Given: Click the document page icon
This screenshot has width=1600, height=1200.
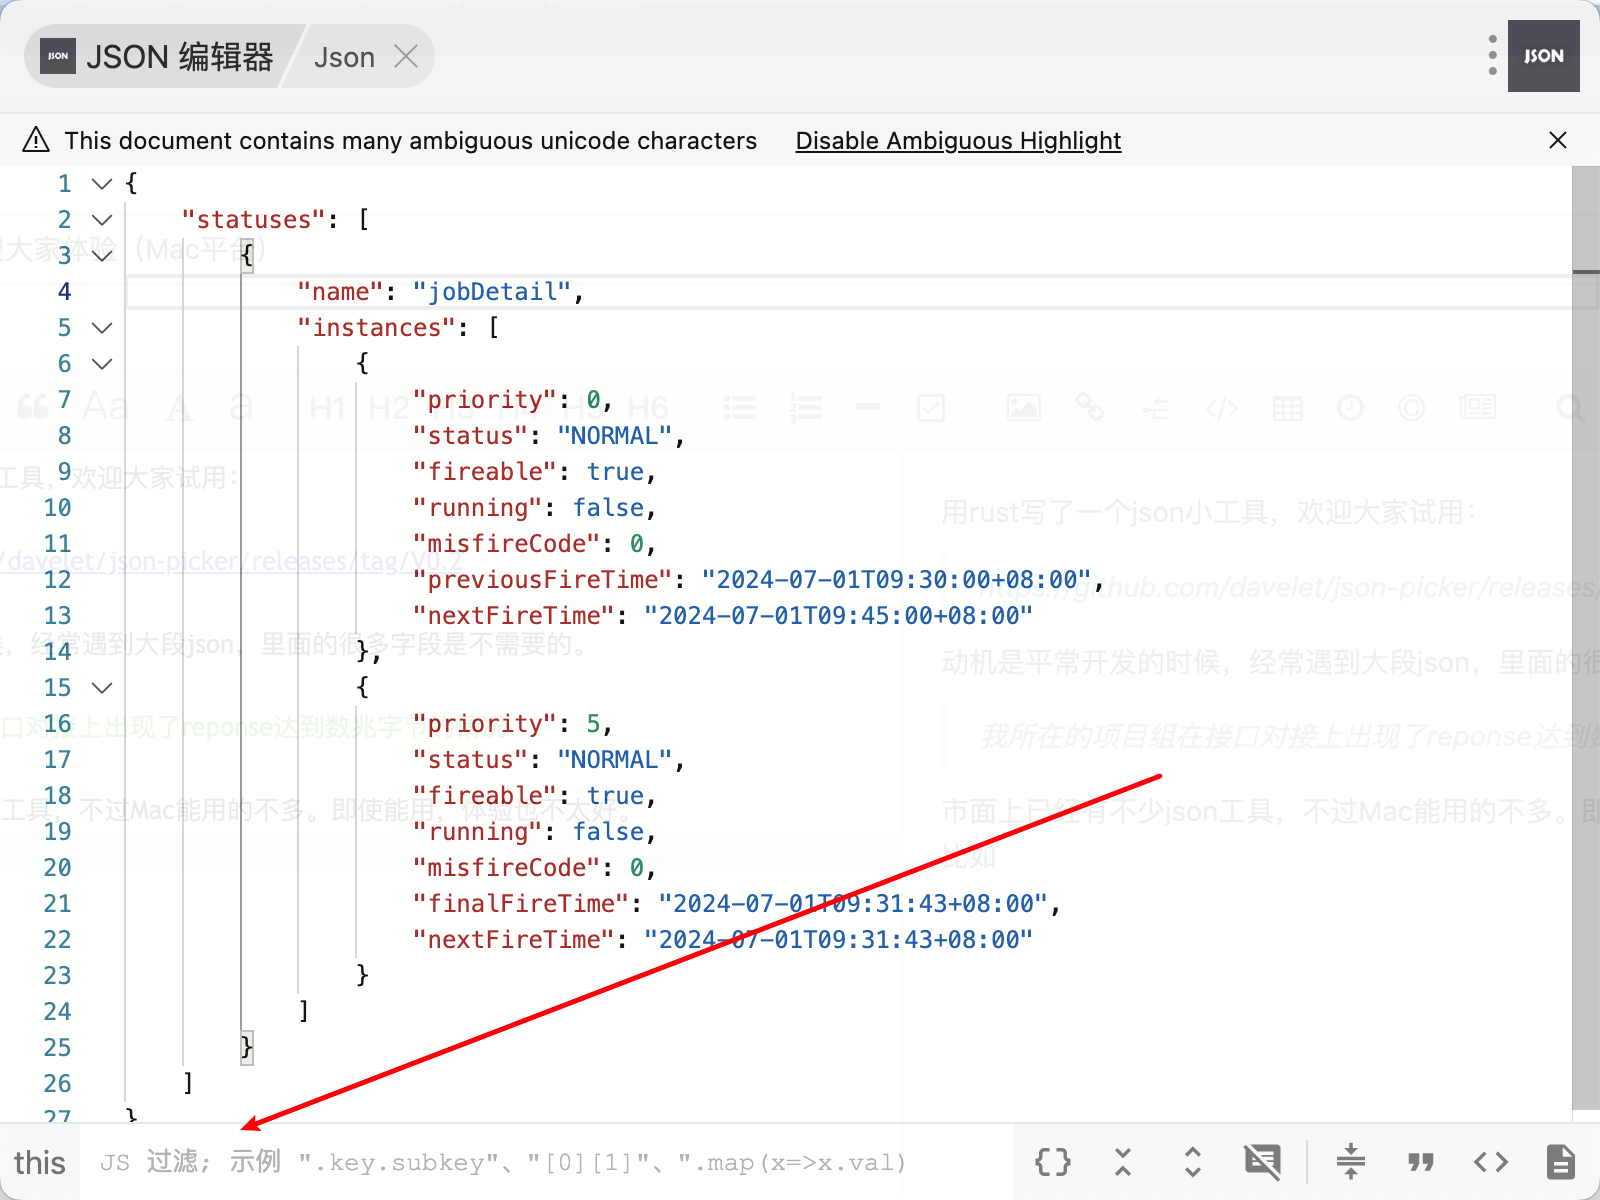Looking at the screenshot, I should [1560, 1162].
